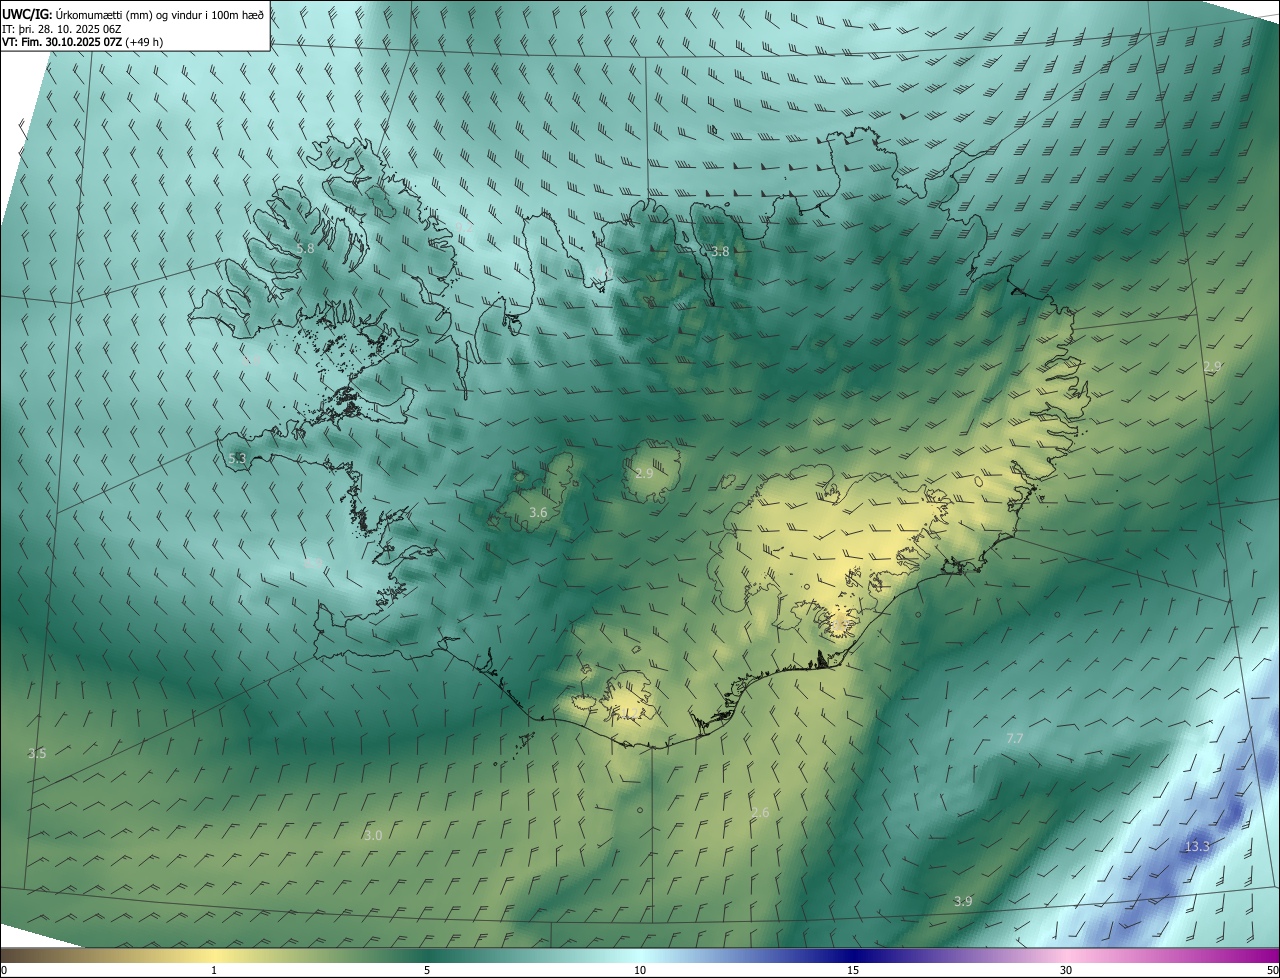1280x978 pixels.
Task: Click the 3.6 value label on Langjökull glacier
Action: (x=538, y=513)
